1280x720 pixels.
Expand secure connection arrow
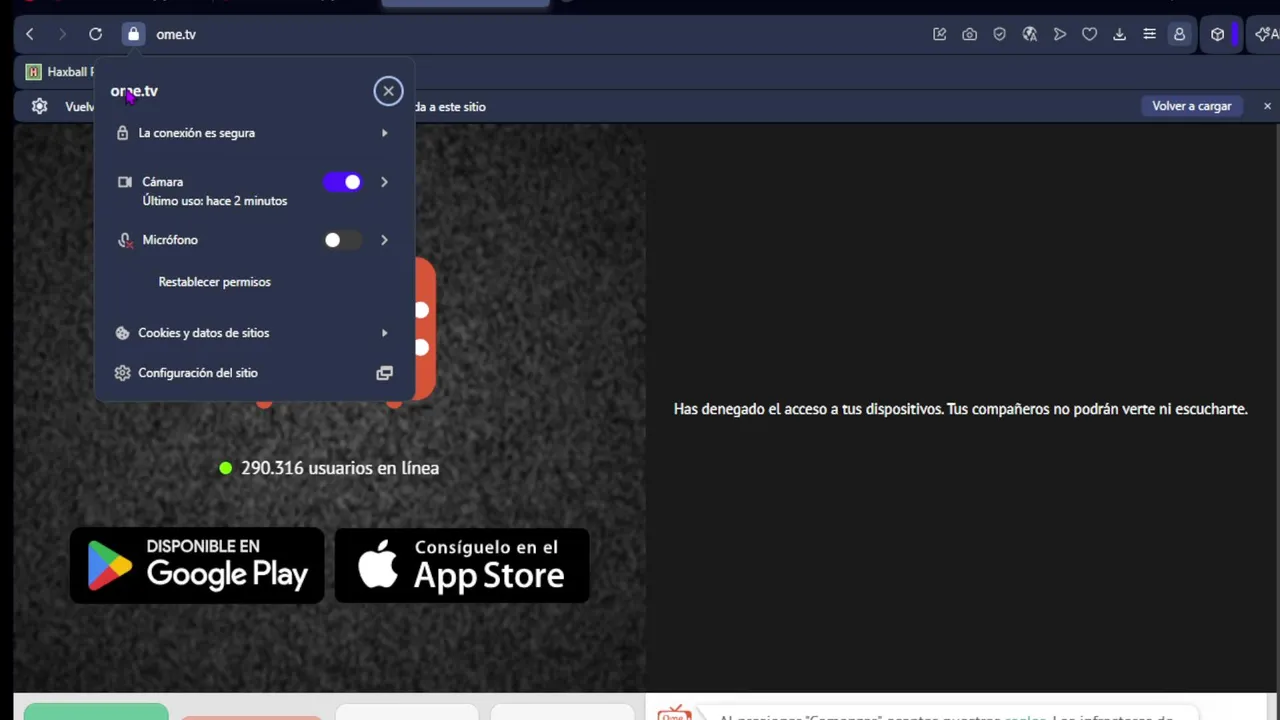[x=384, y=133]
